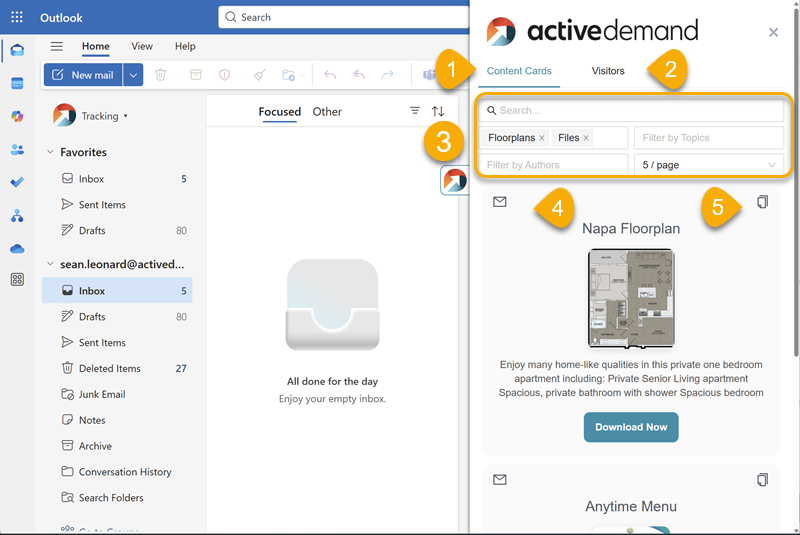Open Inbox under Favorites
The height and width of the screenshot is (535, 800).
[x=117, y=179]
